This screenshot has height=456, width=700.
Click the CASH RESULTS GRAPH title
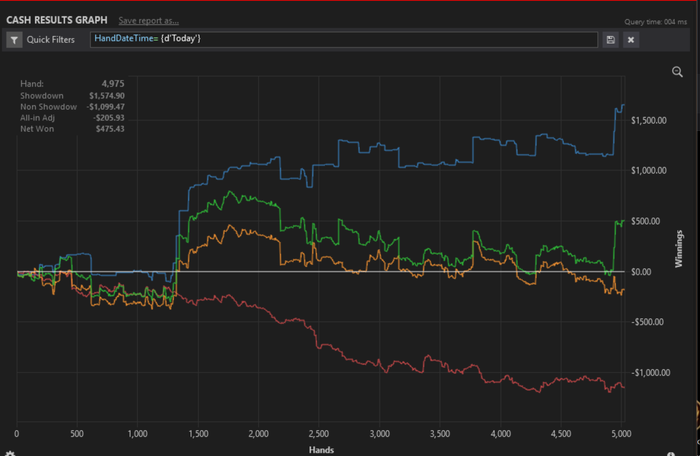[57, 20]
